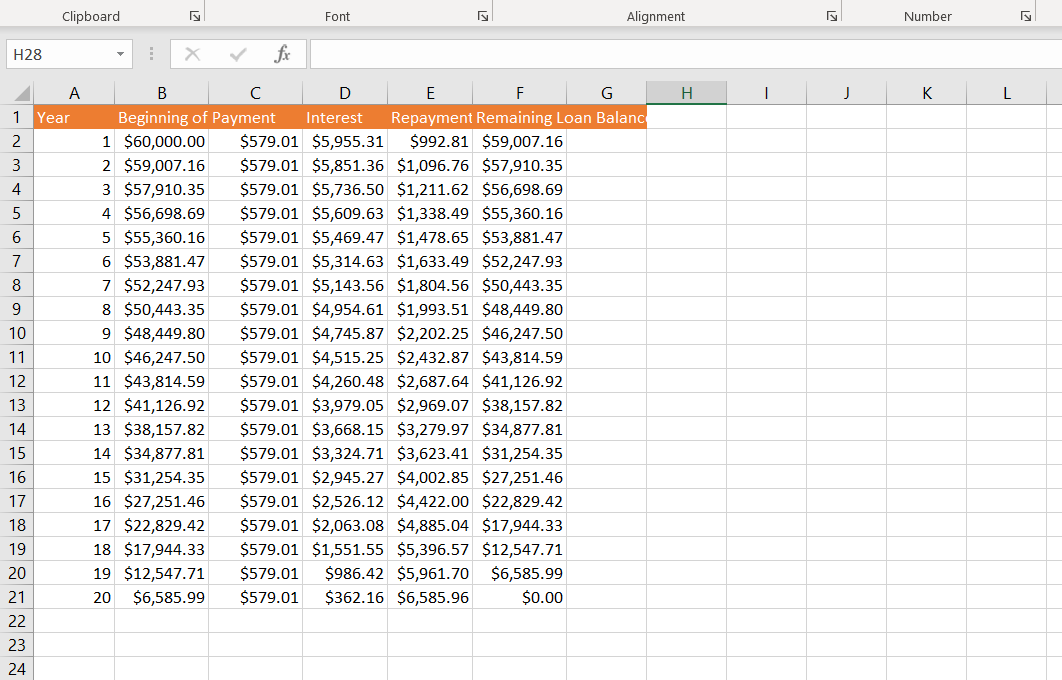Click the Select All corner triangle

[x=22, y=93]
